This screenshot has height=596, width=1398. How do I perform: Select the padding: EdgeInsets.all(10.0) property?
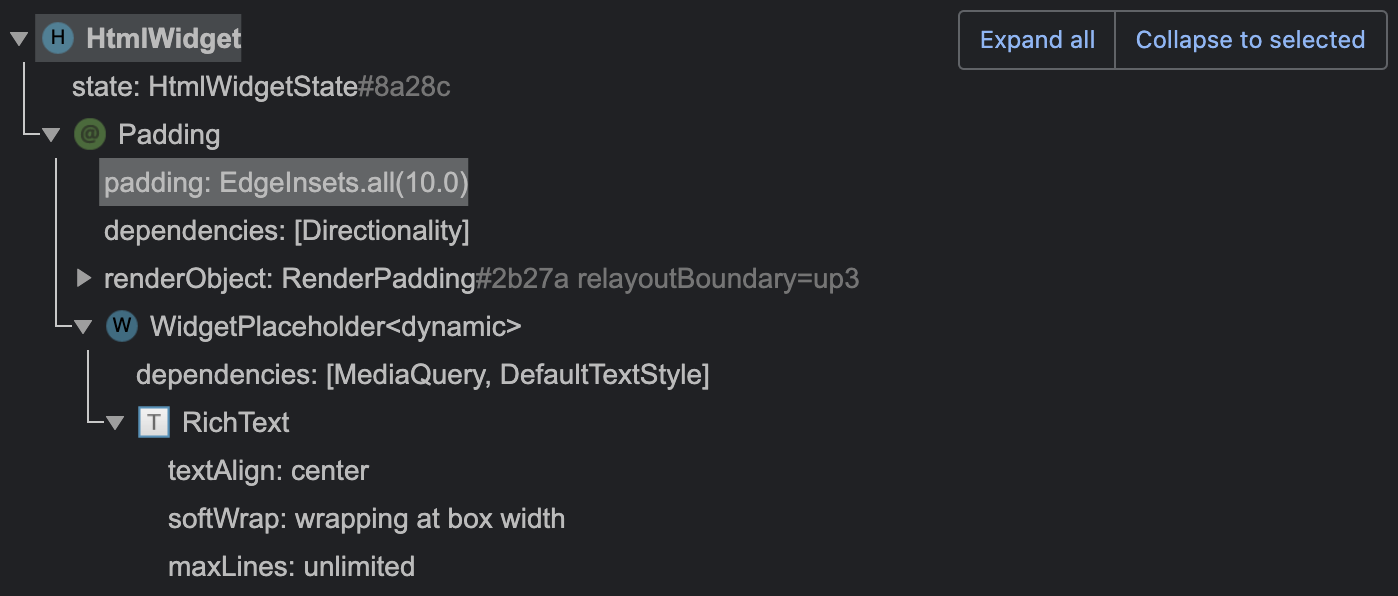tap(284, 182)
